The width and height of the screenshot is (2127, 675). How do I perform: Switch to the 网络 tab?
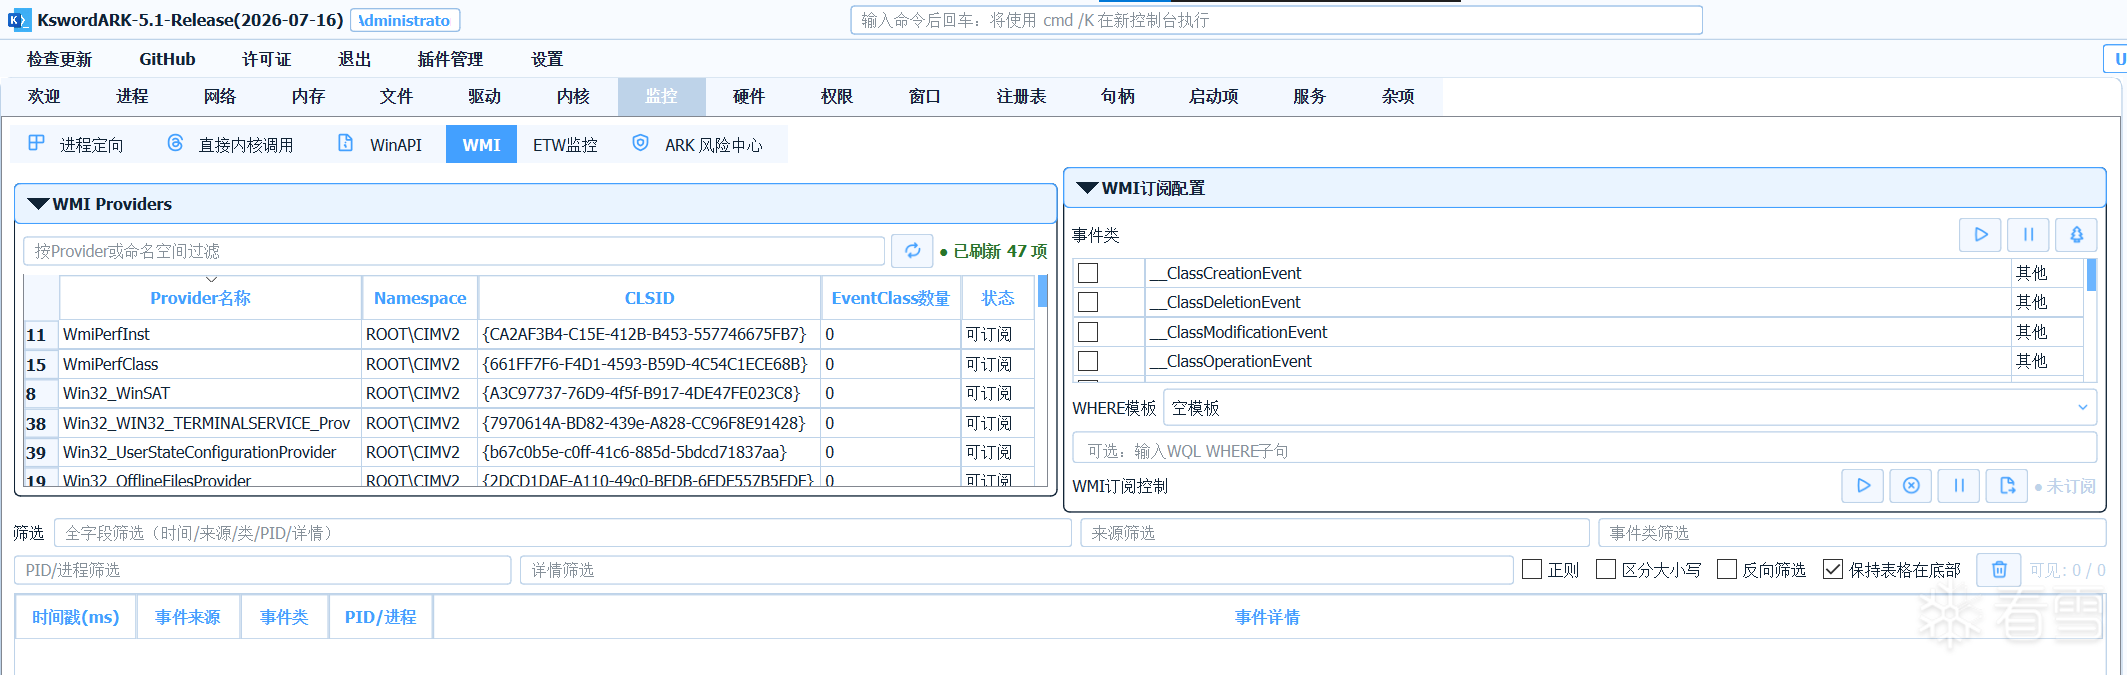click(220, 96)
